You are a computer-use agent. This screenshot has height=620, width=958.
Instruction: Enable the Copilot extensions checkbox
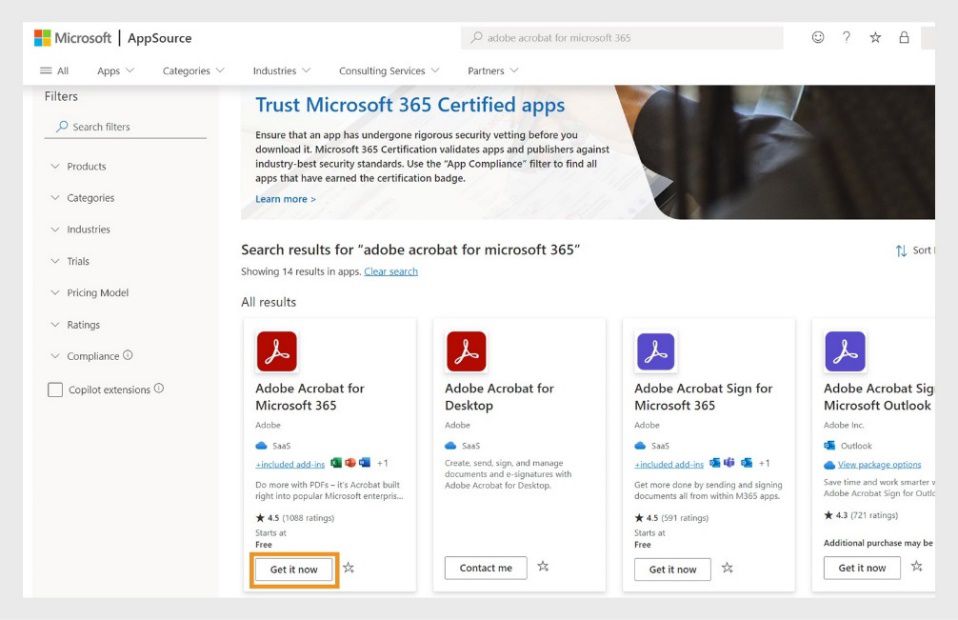tap(56, 390)
